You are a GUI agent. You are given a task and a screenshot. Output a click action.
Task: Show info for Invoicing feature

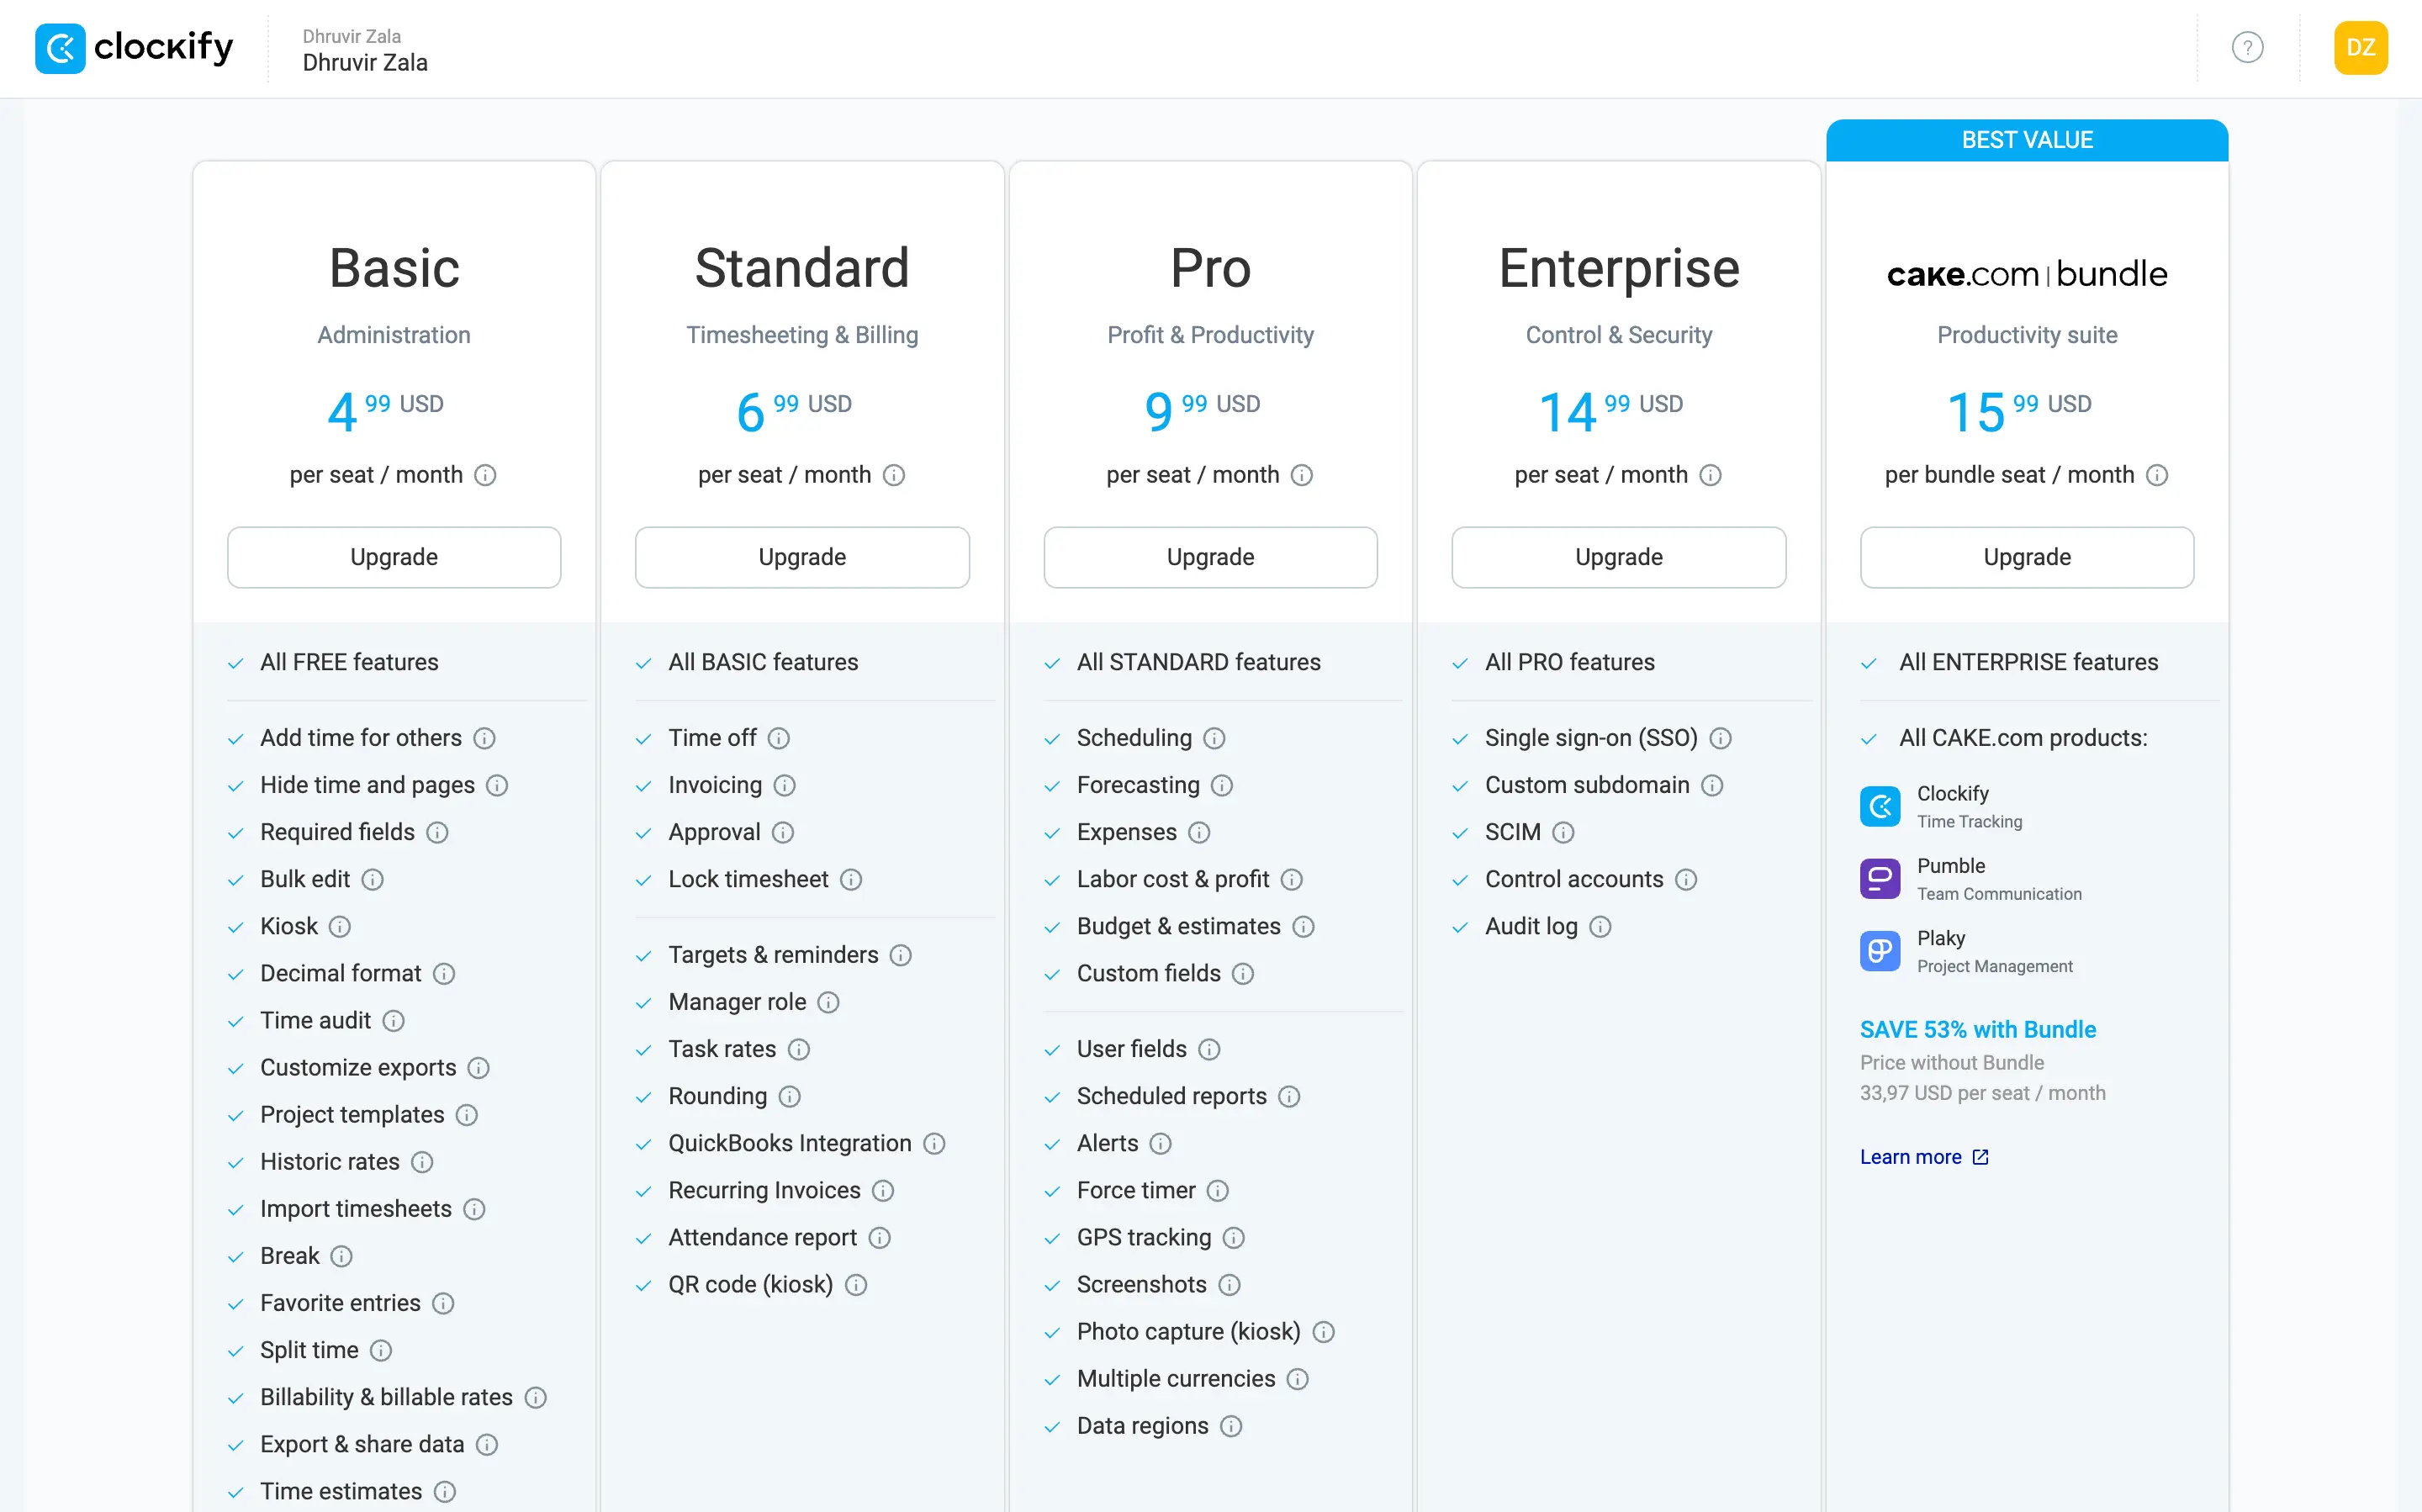tap(784, 786)
